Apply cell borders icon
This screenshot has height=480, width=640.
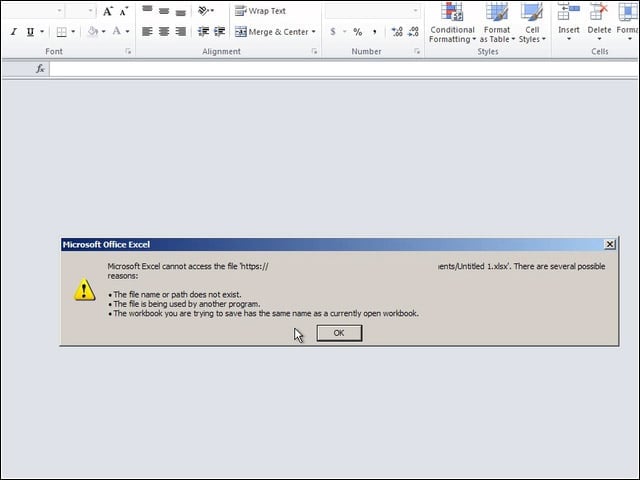pos(62,32)
